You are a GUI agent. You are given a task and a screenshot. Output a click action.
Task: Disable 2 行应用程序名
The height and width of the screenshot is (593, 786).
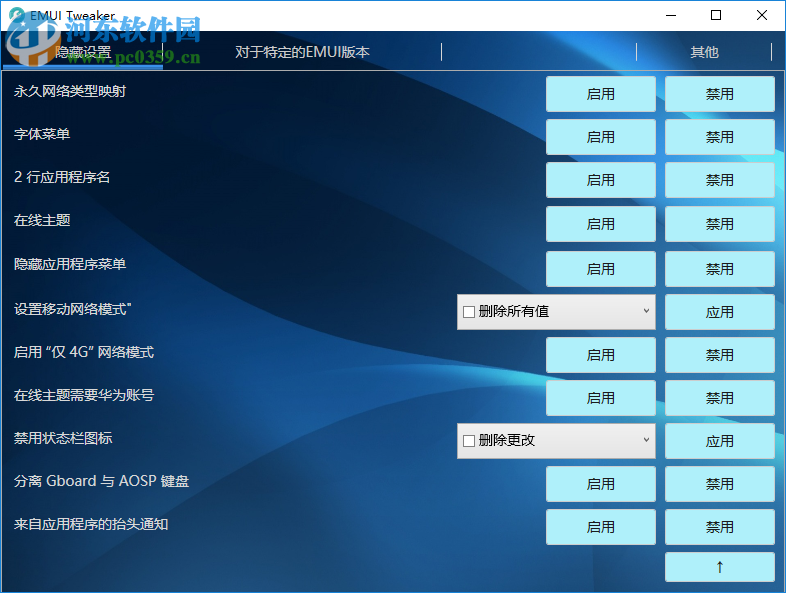point(719,180)
